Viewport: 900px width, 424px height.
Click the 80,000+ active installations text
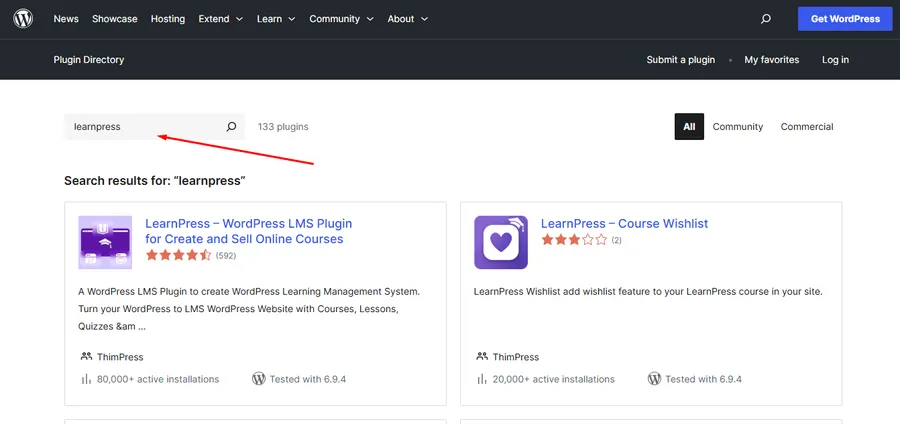tap(158, 379)
